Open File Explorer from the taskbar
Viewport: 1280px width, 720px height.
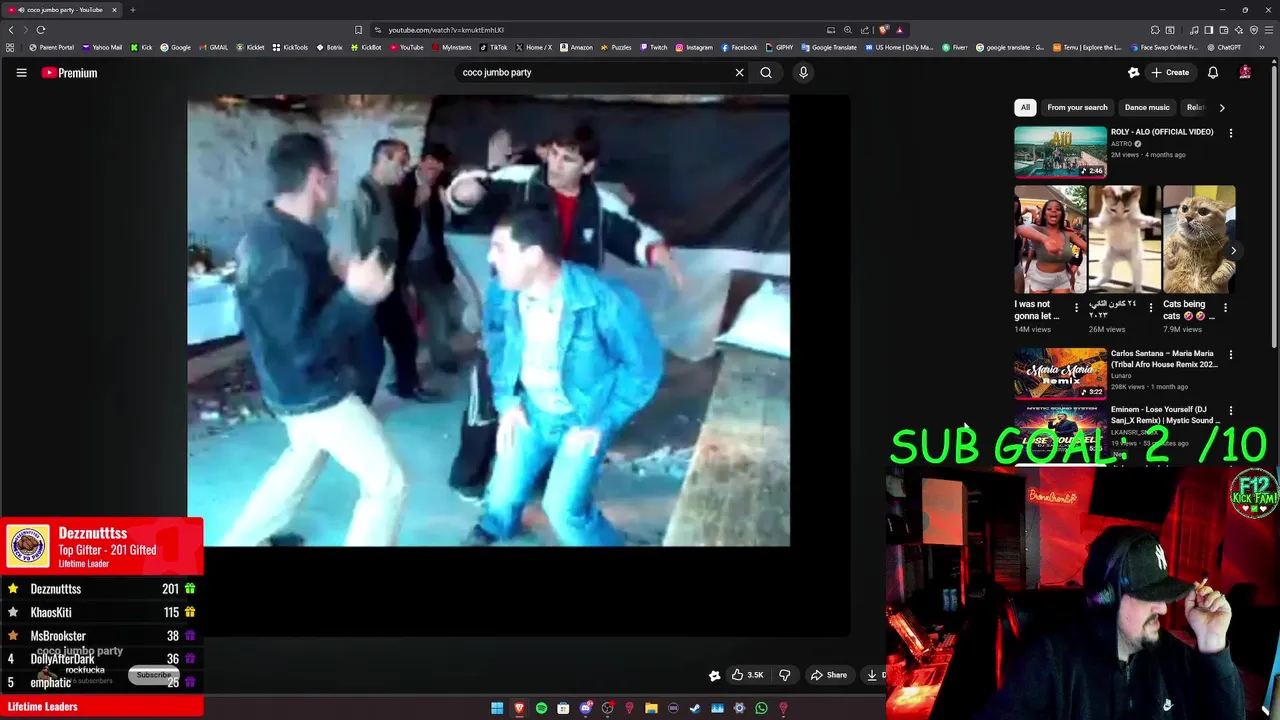651,708
